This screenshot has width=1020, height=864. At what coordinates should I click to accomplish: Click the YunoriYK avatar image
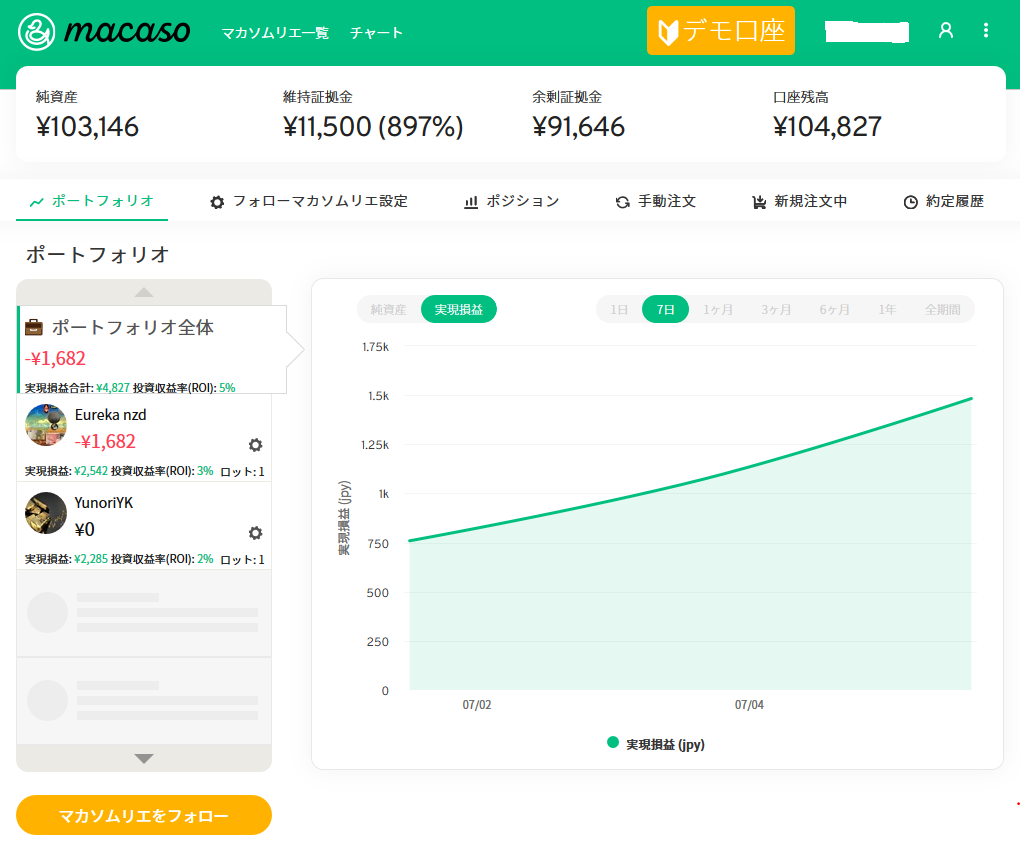coord(46,513)
